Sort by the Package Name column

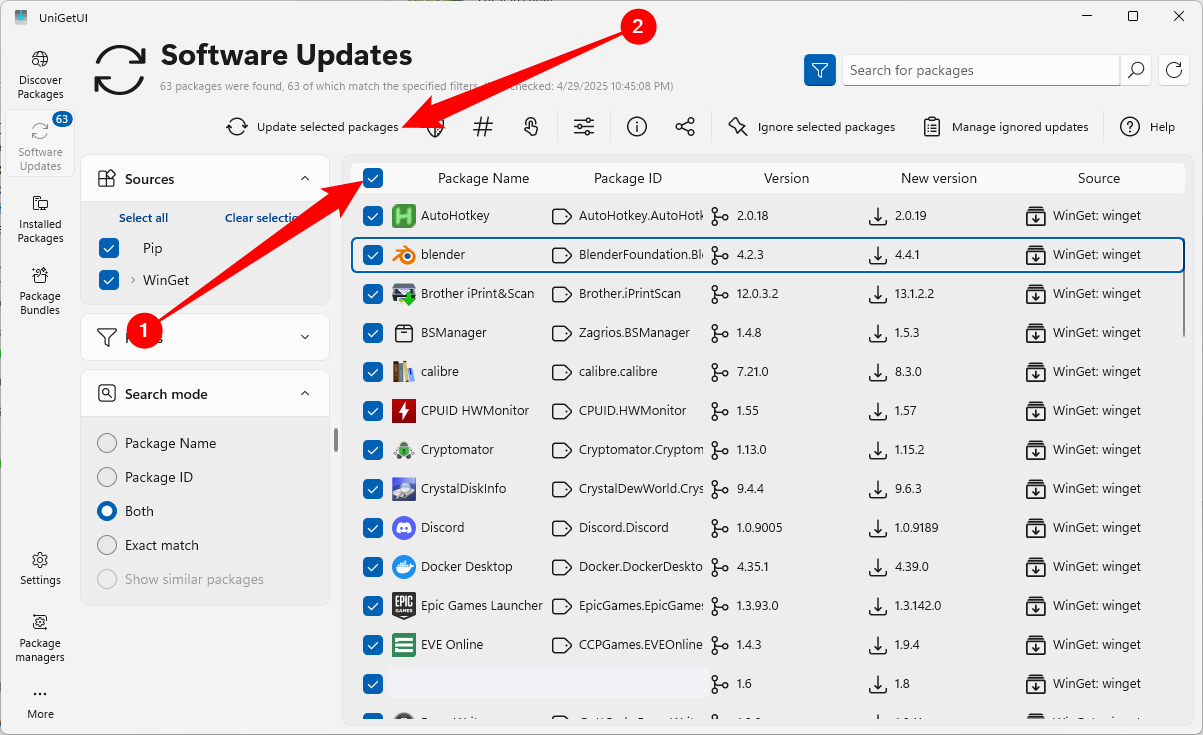pos(483,178)
